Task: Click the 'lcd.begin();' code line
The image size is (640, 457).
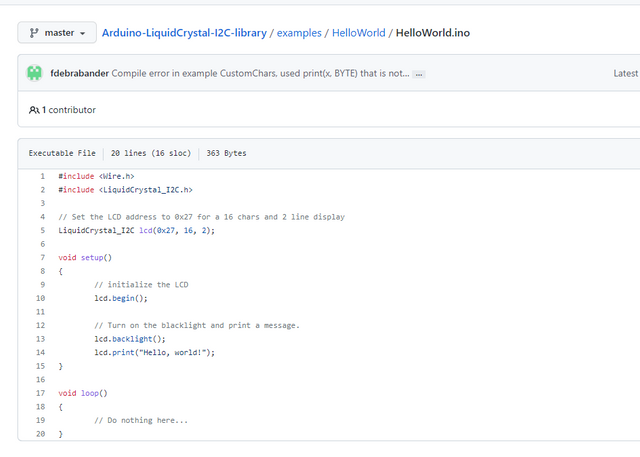Action: [x=121, y=298]
